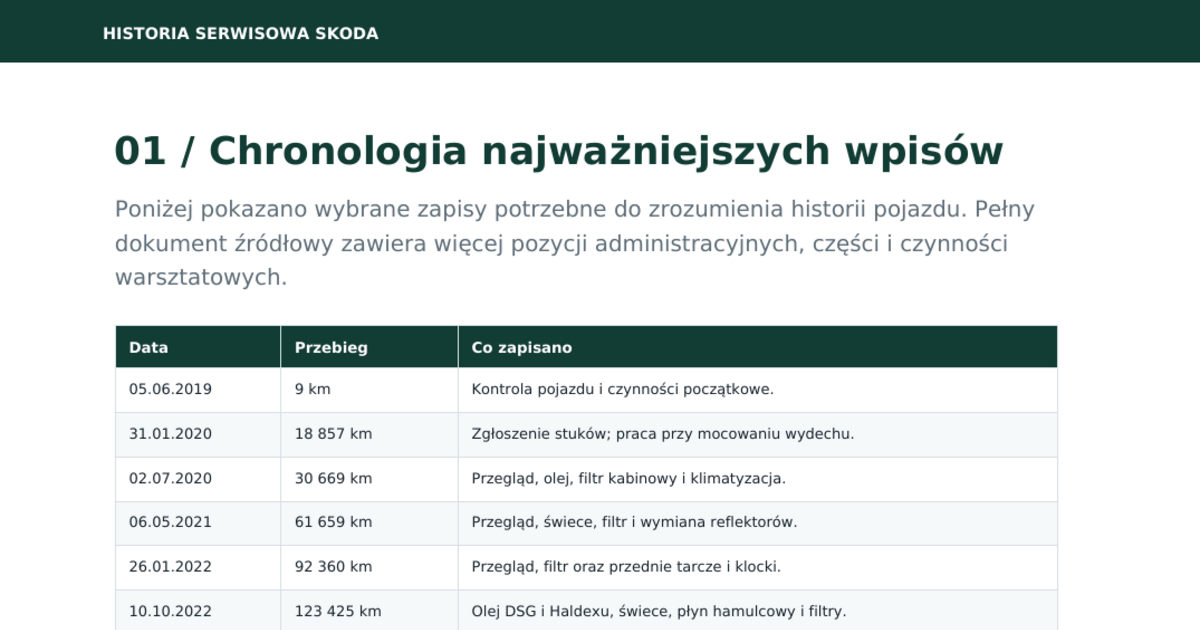
Task: Select the date 05.06.2019
Action: (170, 390)
